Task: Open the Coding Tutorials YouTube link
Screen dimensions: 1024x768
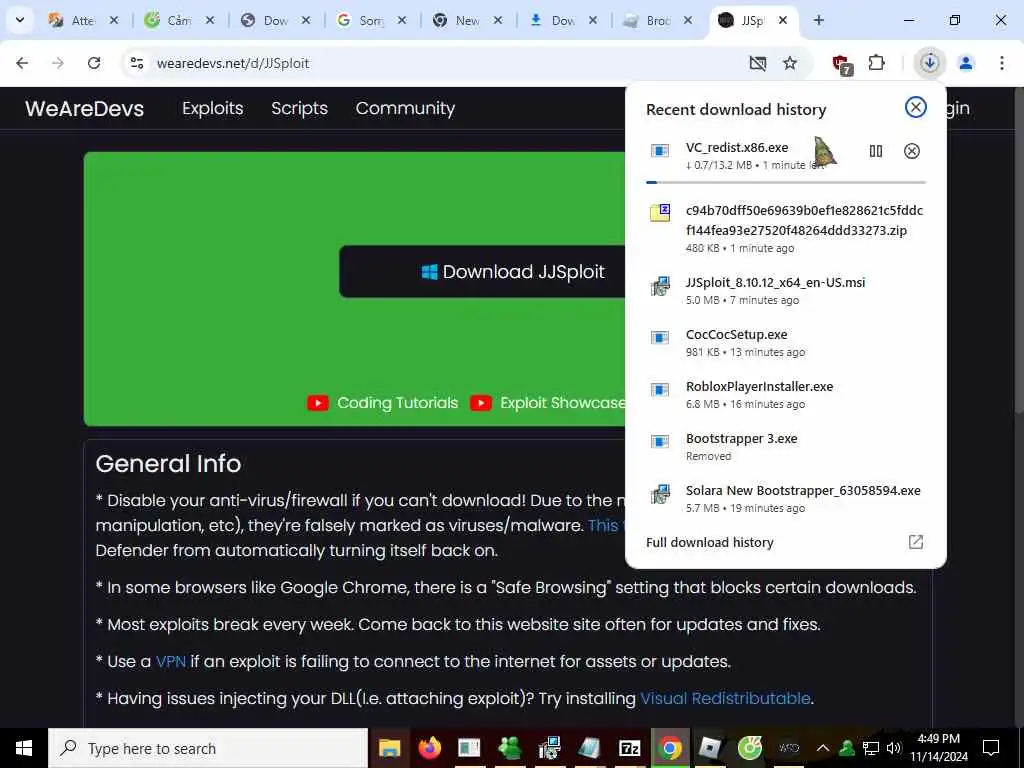Action: click(383, 403)
